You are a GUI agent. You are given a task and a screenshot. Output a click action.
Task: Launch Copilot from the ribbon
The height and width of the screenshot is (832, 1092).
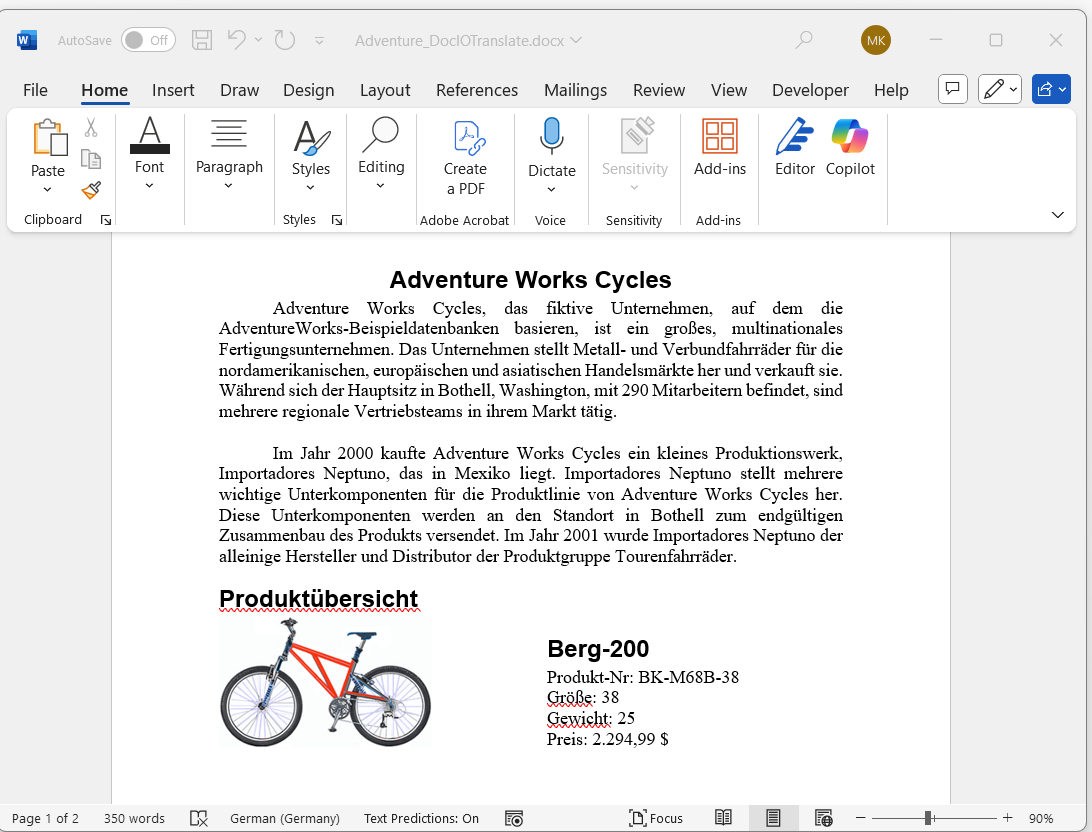coord(850,148)
